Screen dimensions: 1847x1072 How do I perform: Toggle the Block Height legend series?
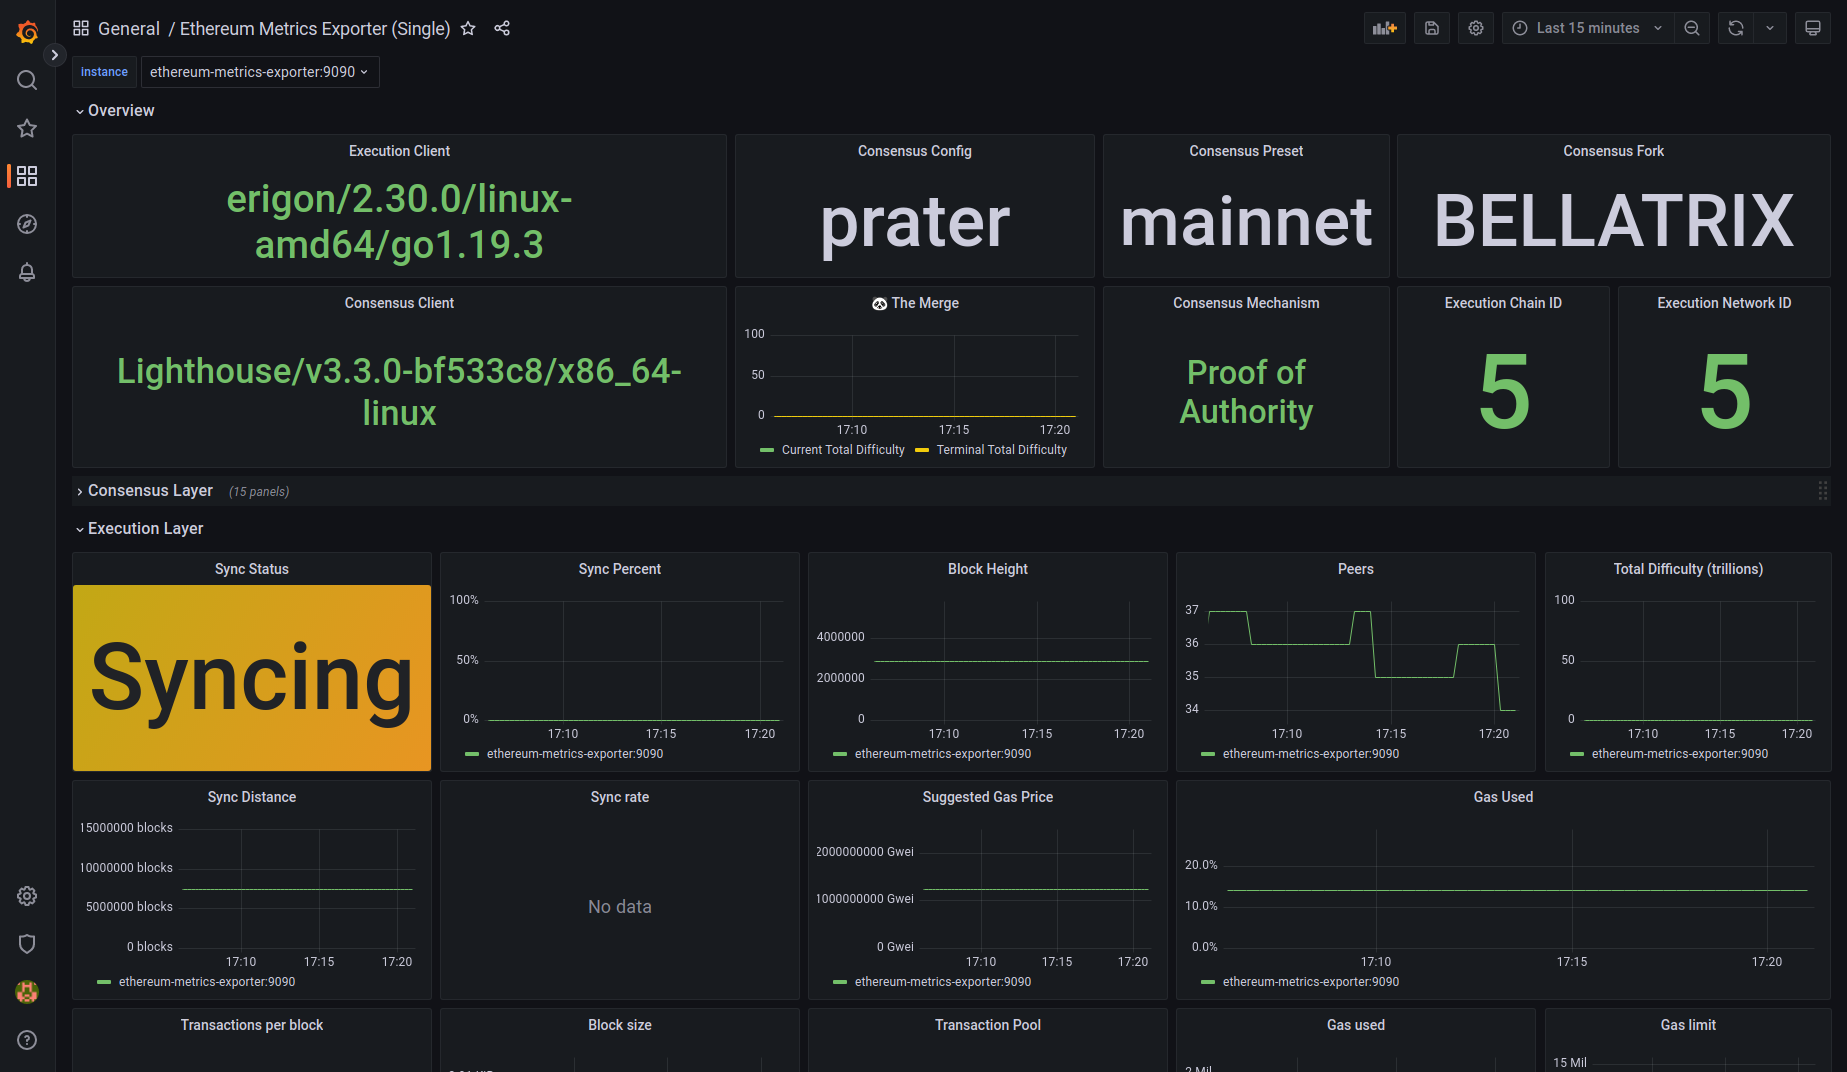tap(943, 754)
